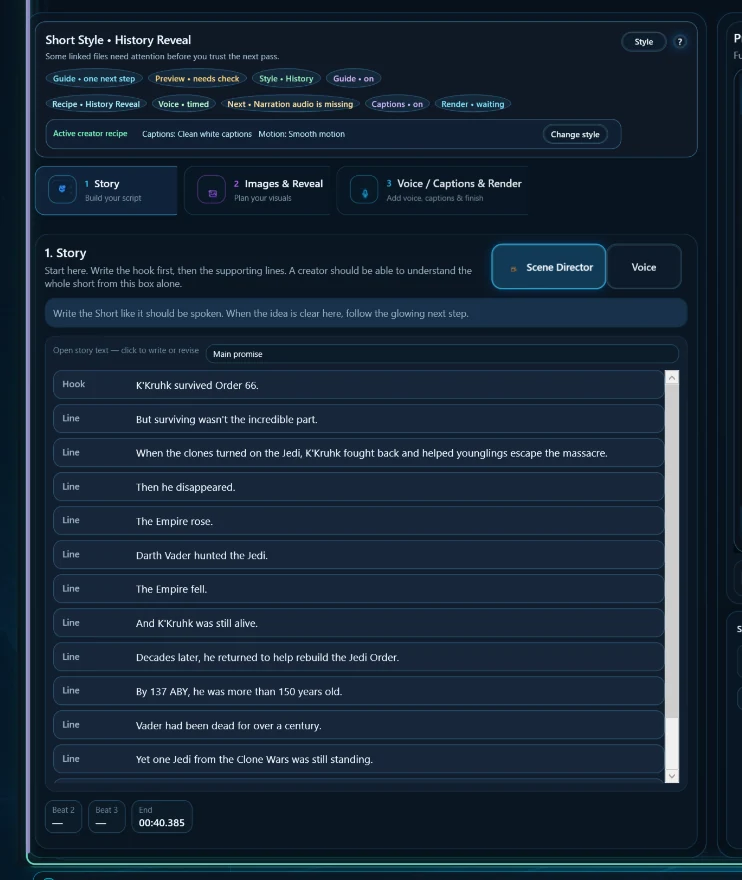Screen dimensions: 742x880
Task: Click line 'Then he disappeared.'
Action: click(359, 487)
